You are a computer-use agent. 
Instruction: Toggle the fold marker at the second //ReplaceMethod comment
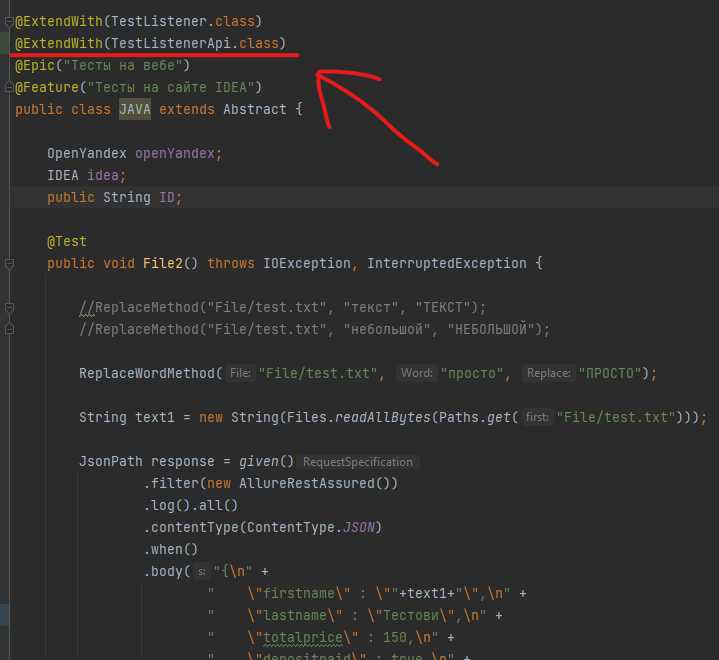9,329
